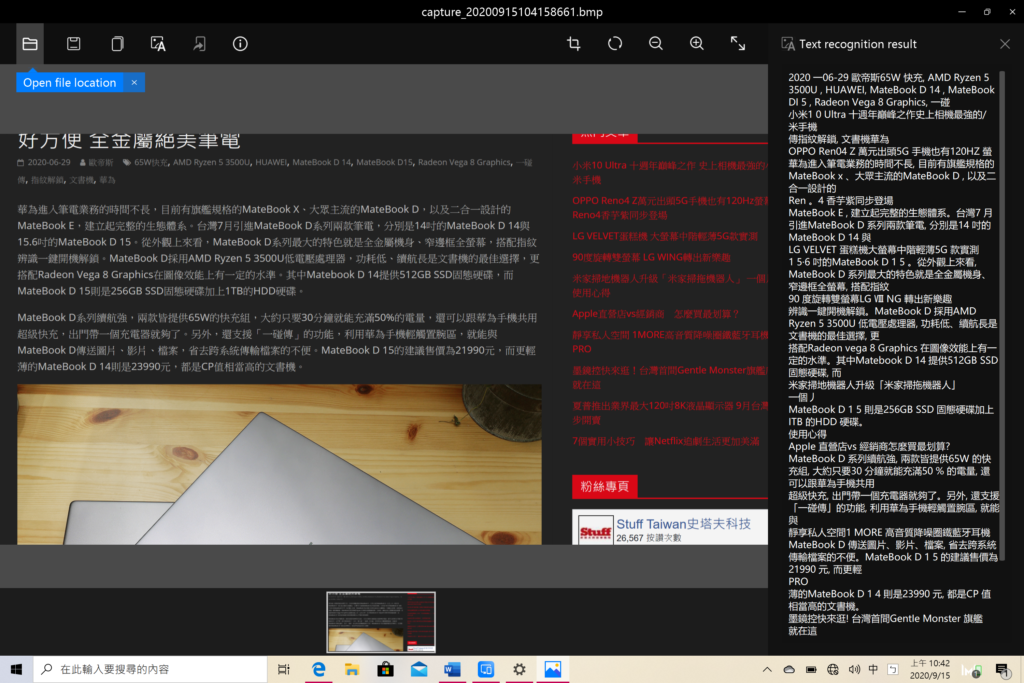Image resolution: width=1024 pixels, height=683 pixels.
Task: Rotate the image
Action: pos(615,44)
